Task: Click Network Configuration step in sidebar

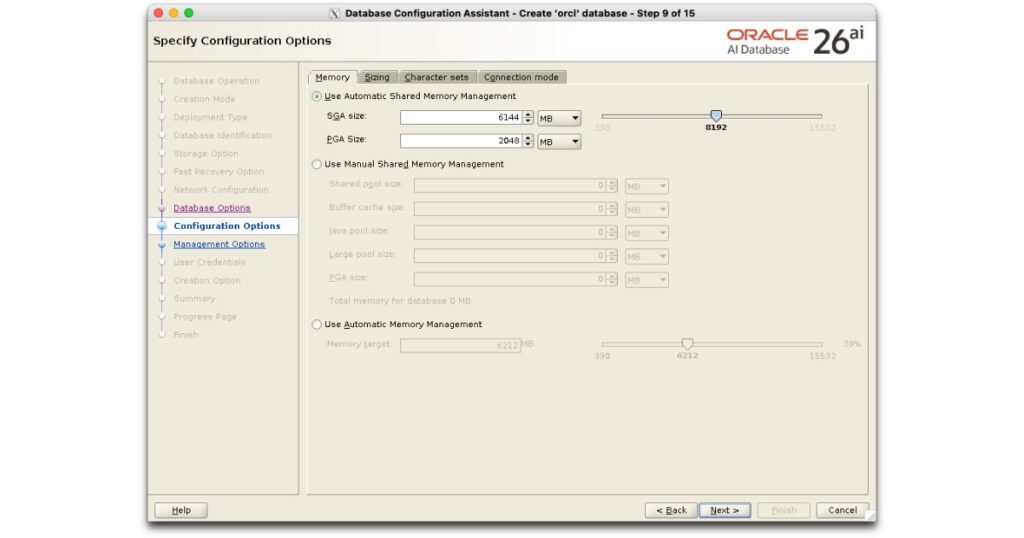Action: [x=221, y=190]
